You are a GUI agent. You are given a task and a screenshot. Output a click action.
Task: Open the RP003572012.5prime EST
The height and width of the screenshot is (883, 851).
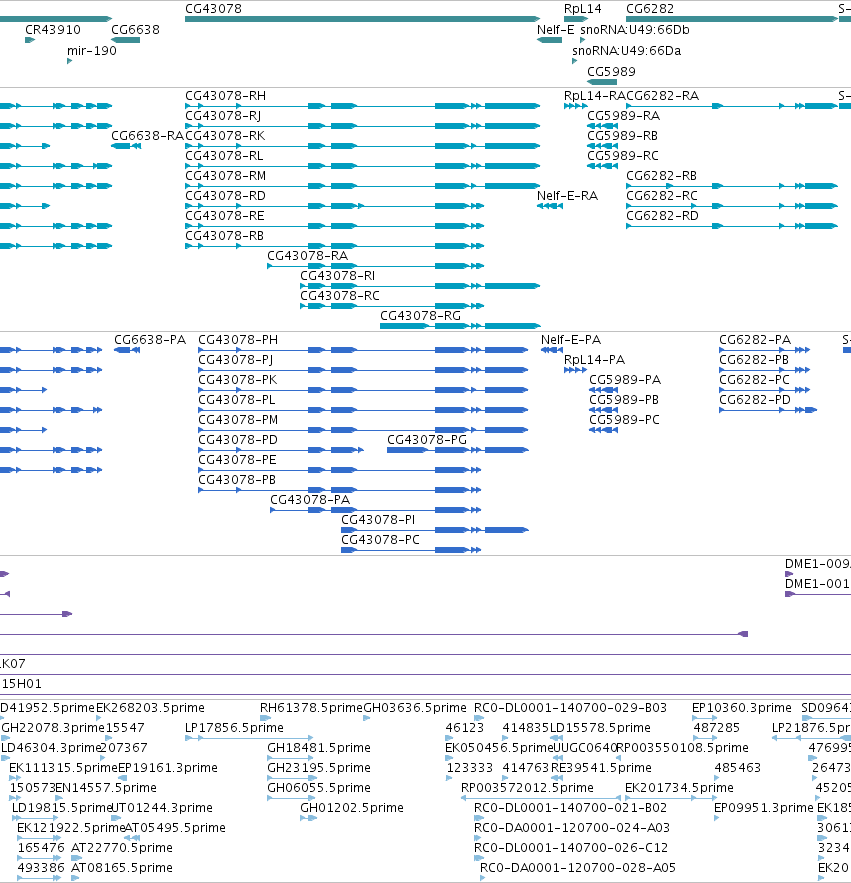coord(527,788)
